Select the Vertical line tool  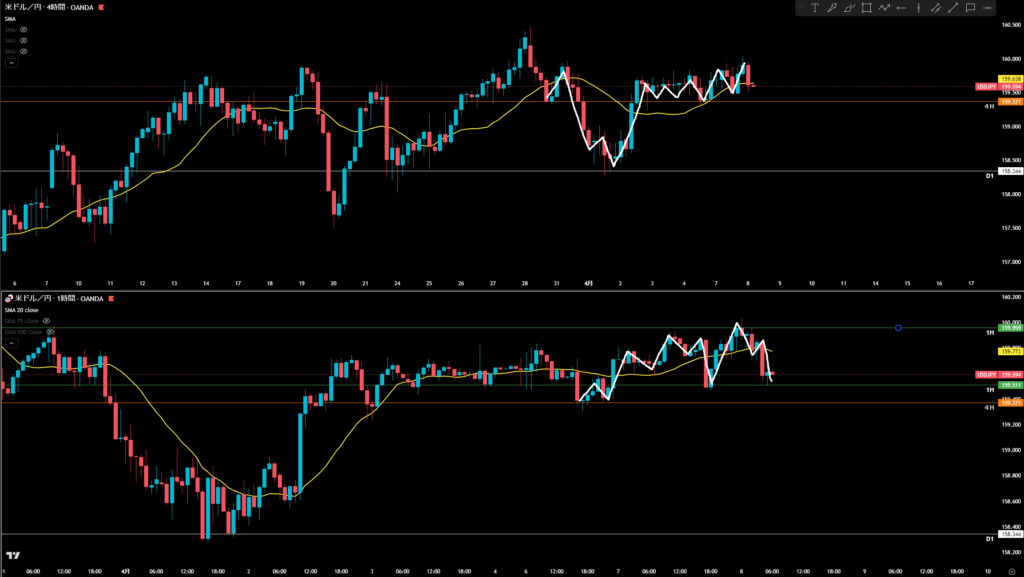coord(918,9)
